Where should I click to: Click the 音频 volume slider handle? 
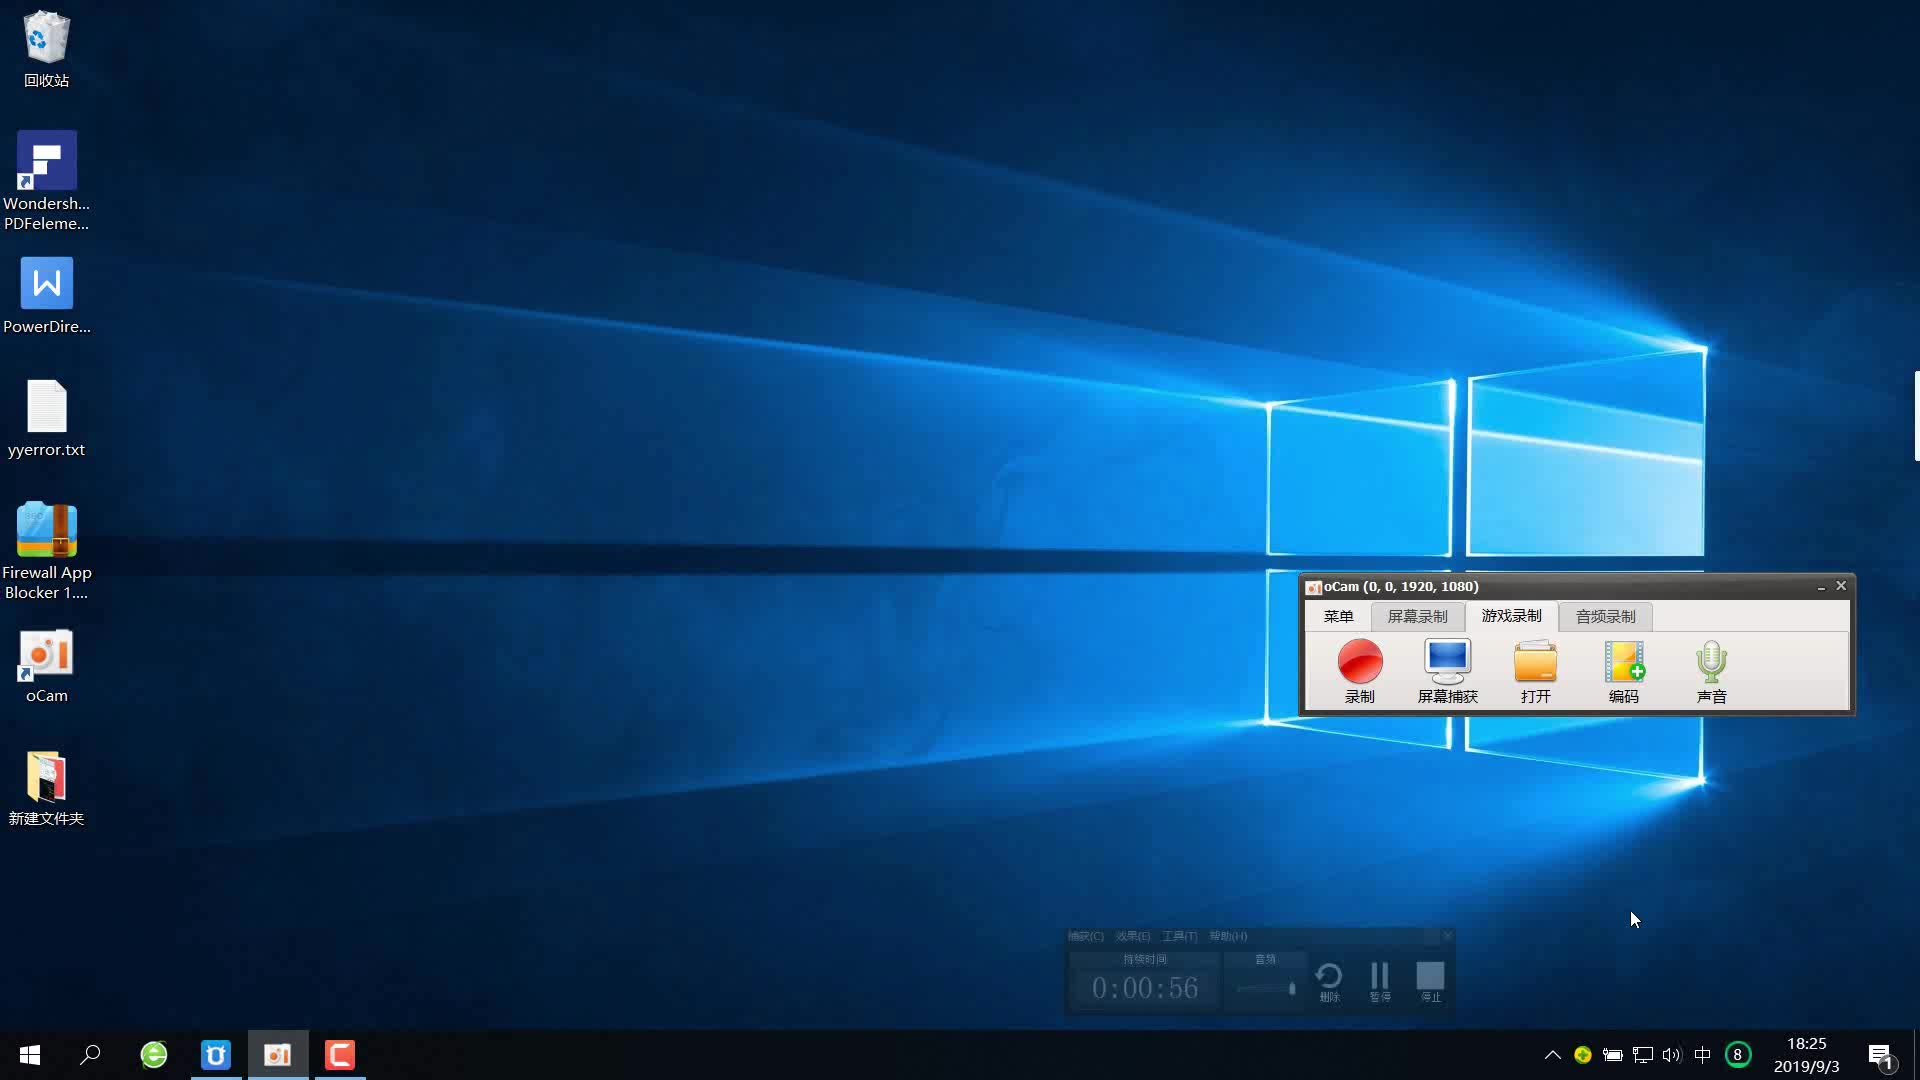(1292, 988)
